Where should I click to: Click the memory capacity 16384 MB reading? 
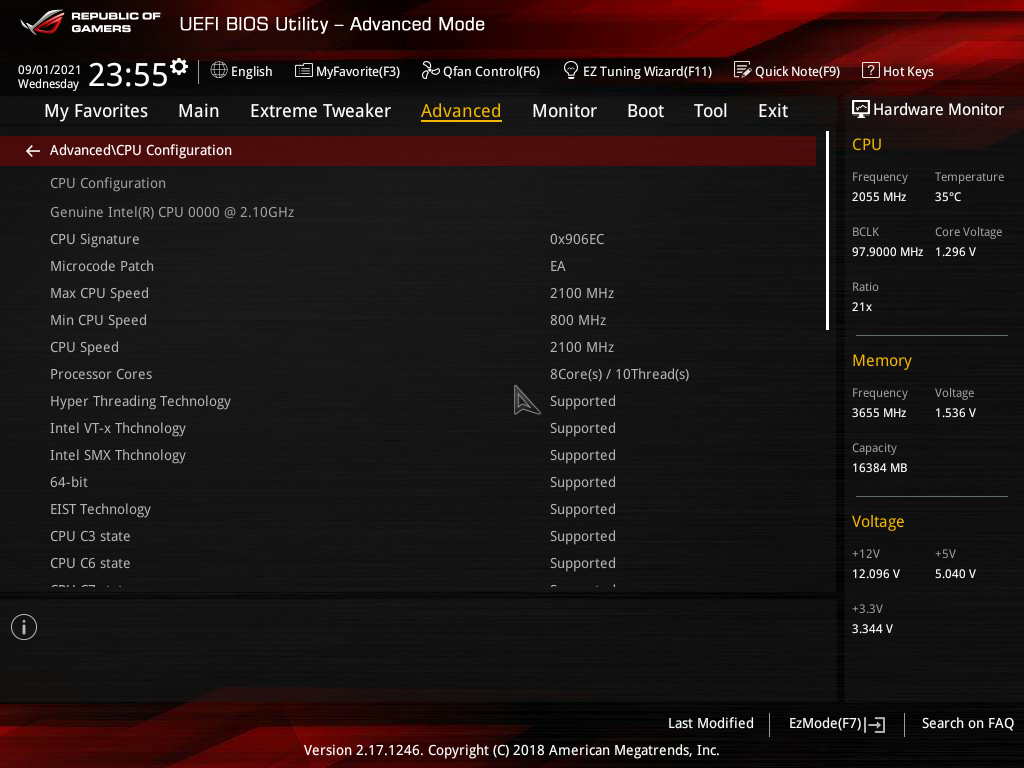879,468
